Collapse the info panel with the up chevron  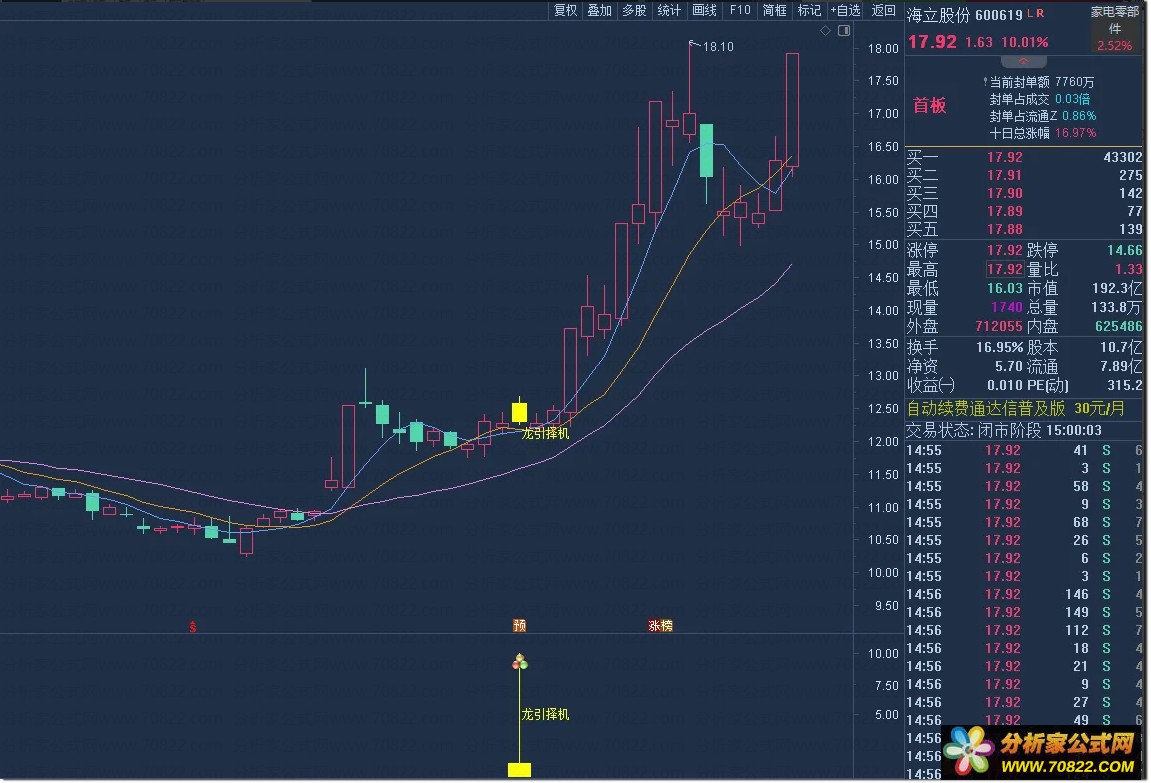[1023, 61]
